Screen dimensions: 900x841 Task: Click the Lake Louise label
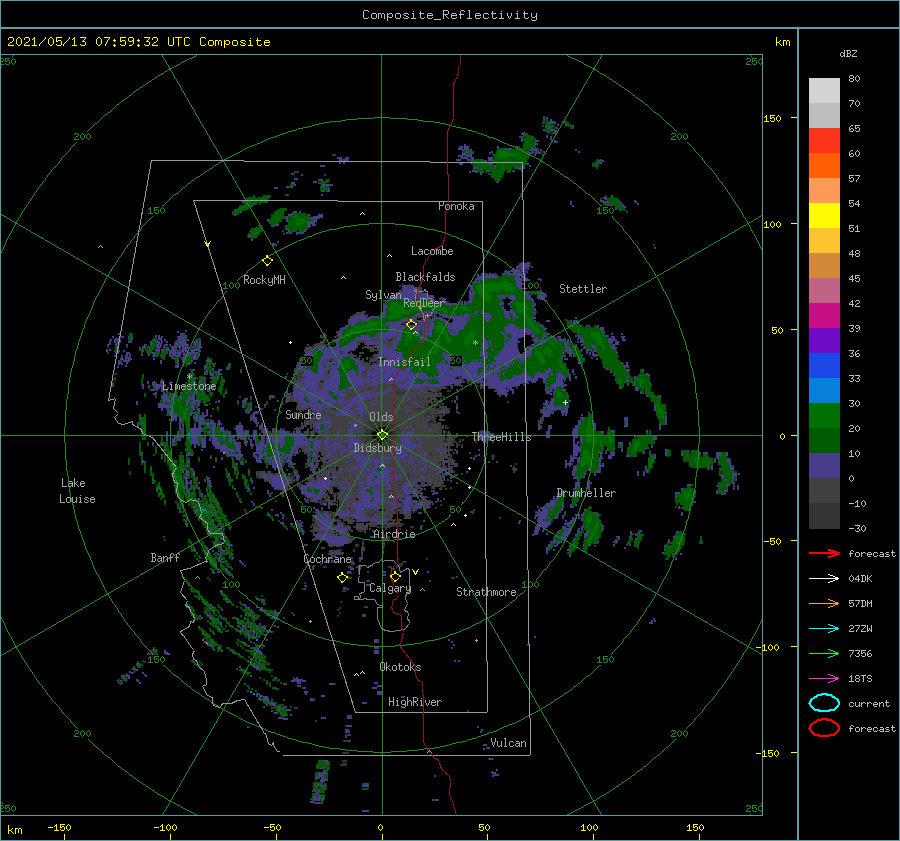coord(77,491)
